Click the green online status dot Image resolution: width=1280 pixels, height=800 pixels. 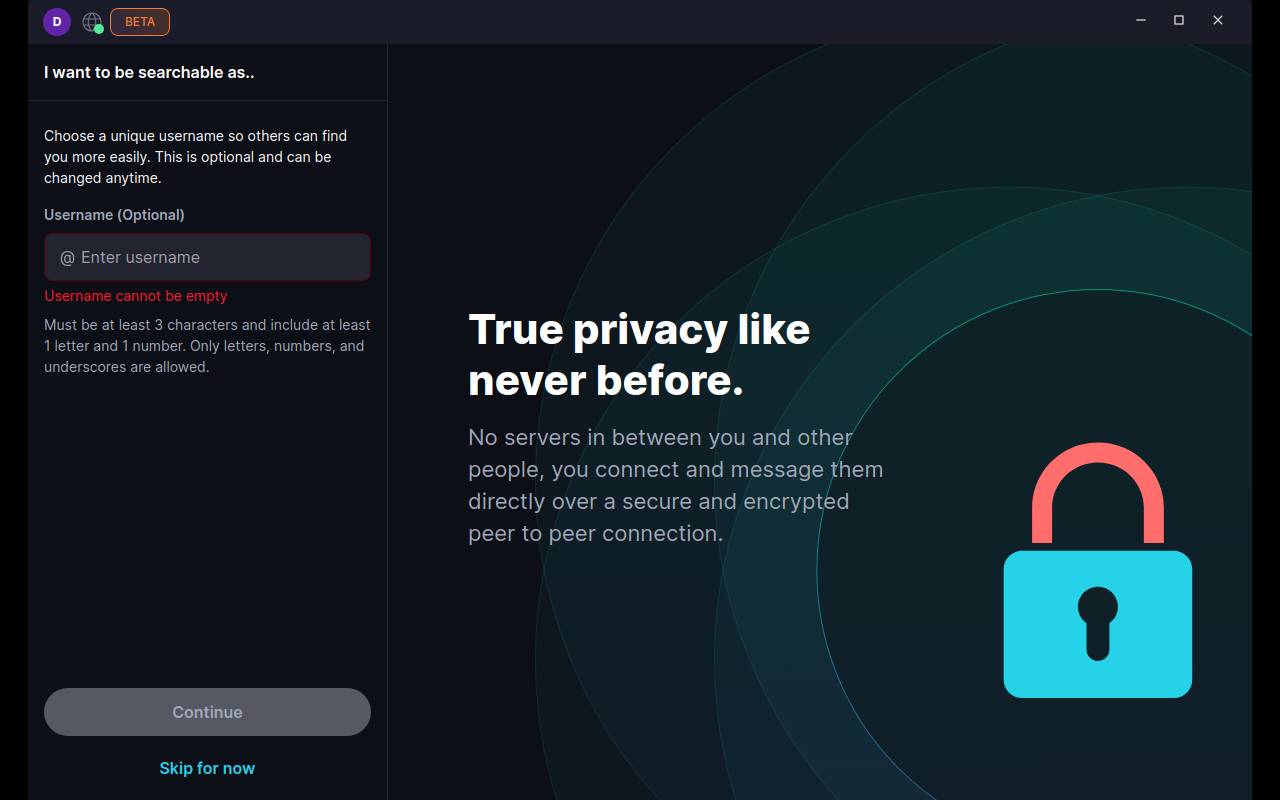(99, 29)
